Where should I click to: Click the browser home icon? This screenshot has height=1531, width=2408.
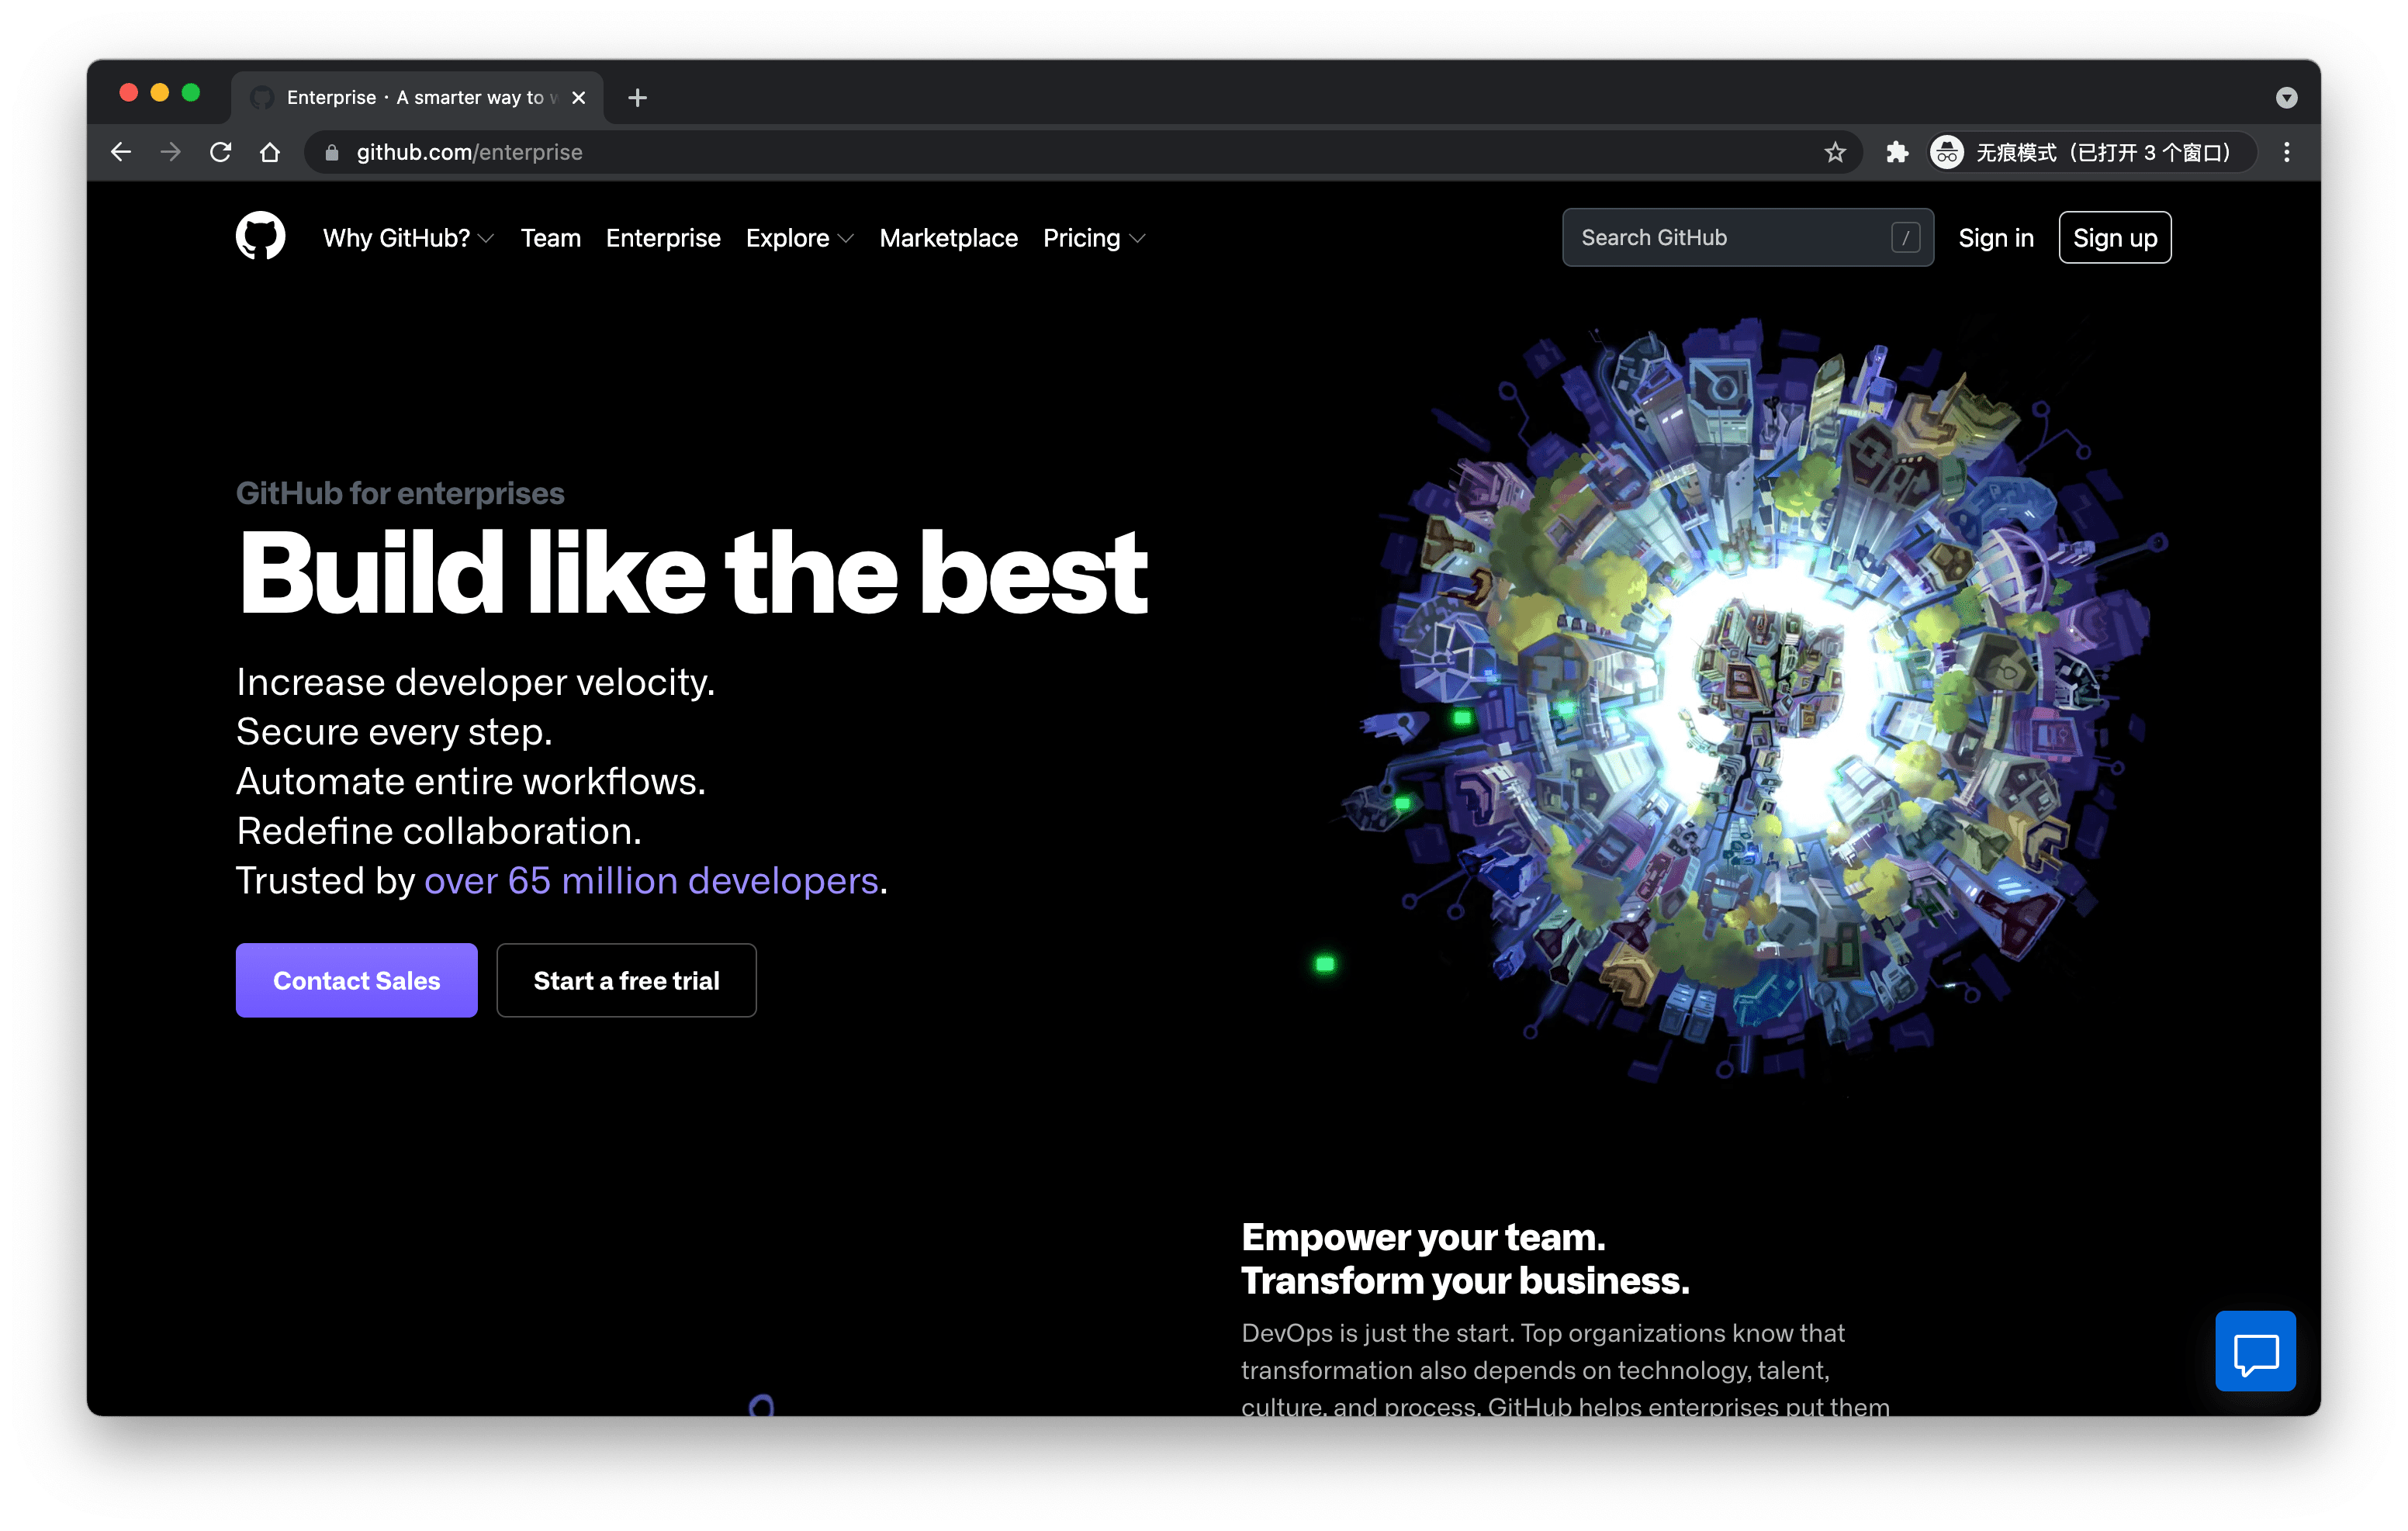(x=270, y=152)
